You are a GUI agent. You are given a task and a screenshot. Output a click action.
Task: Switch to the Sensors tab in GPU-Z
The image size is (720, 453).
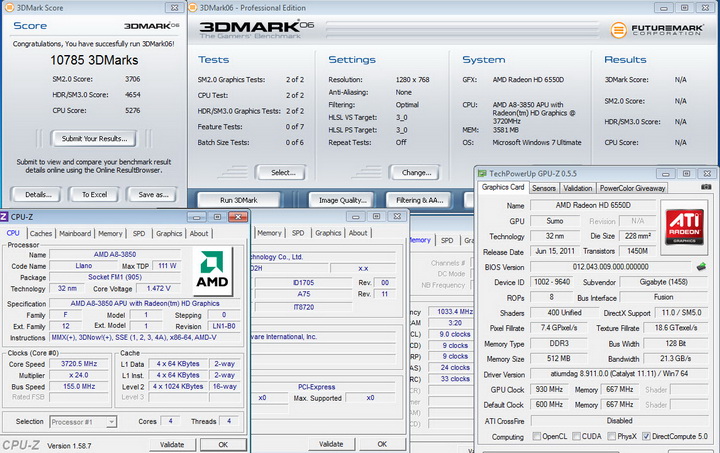coord(544,187)
